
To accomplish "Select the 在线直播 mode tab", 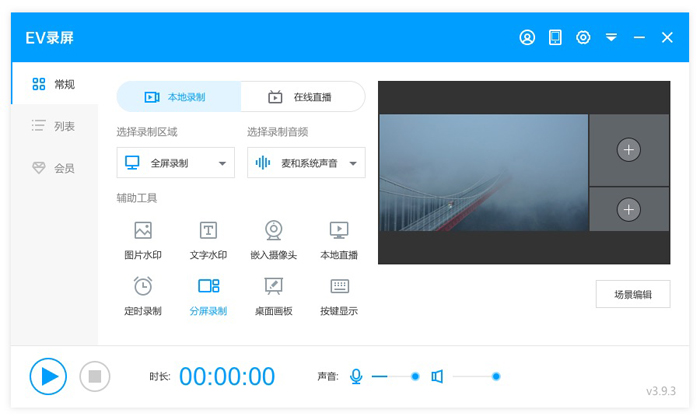I will tap(303, 97).
